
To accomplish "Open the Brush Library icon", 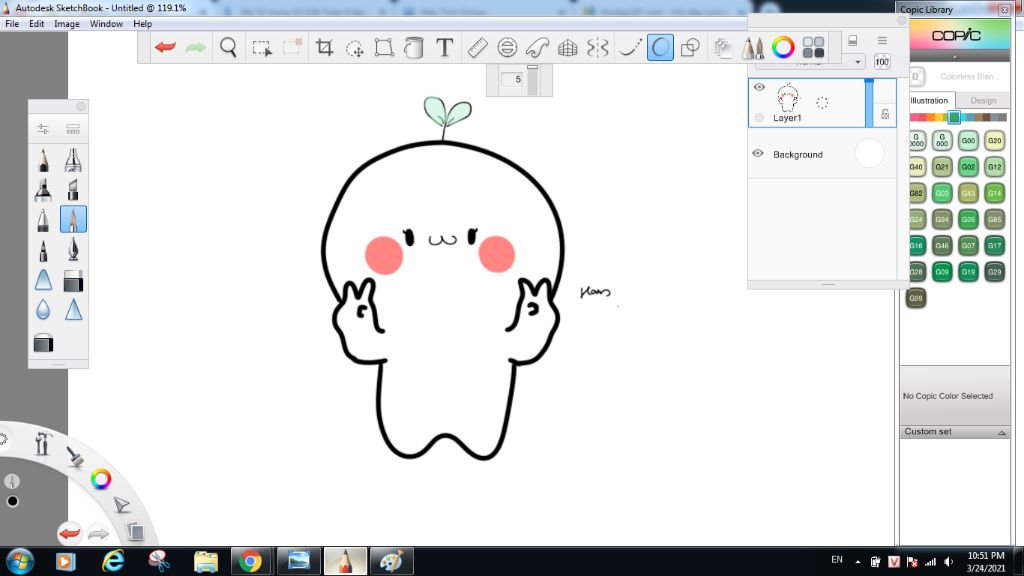I will (73, 129).
